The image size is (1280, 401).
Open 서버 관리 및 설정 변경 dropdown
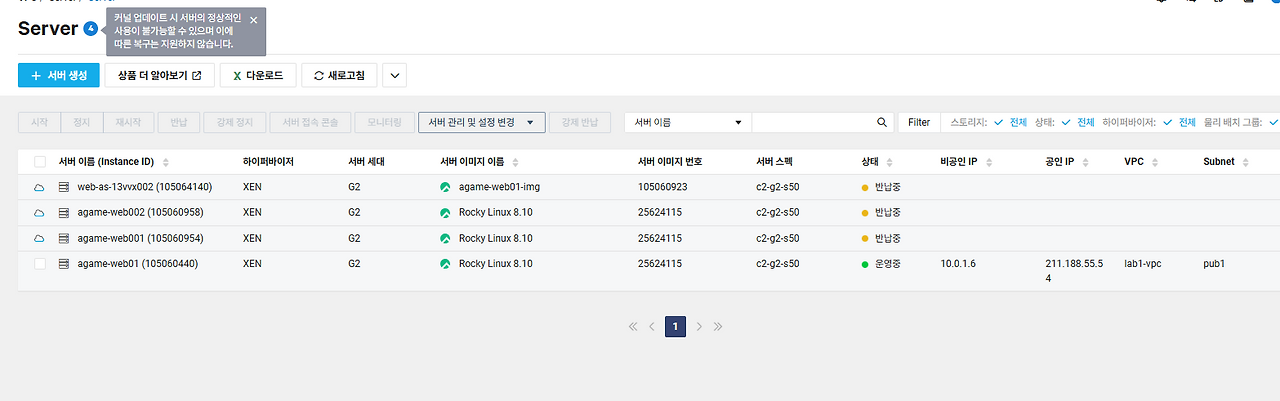[481, 122]
